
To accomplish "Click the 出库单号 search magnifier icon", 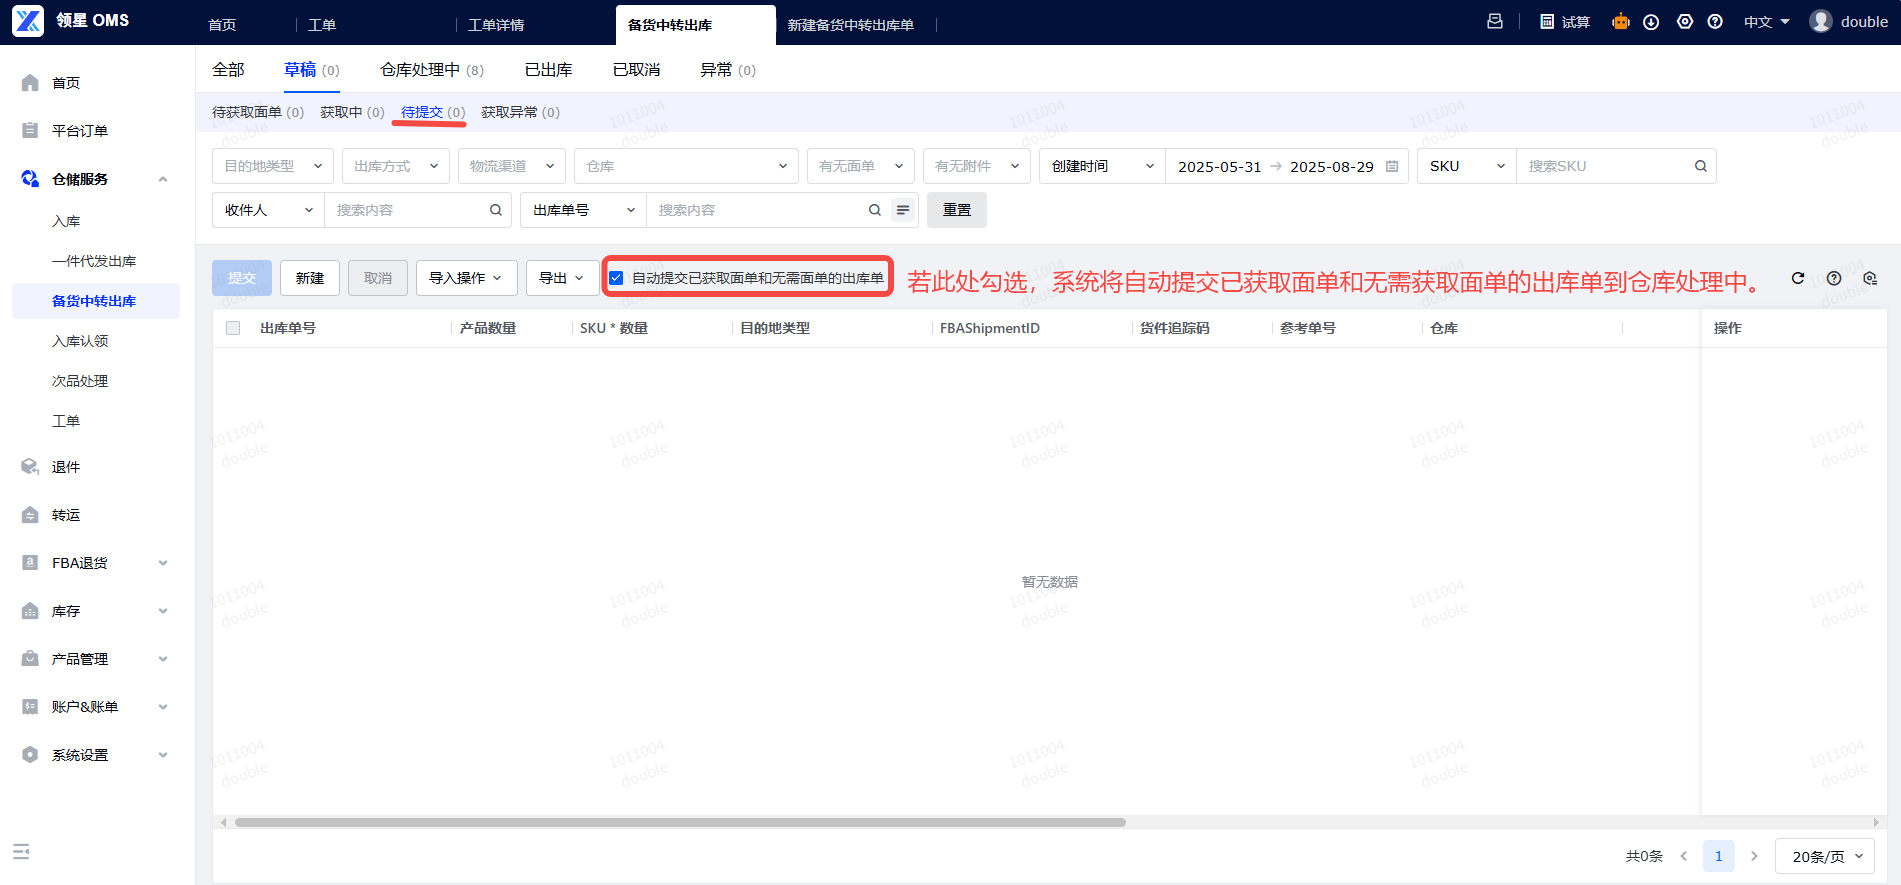I will (x=874, y=210).
